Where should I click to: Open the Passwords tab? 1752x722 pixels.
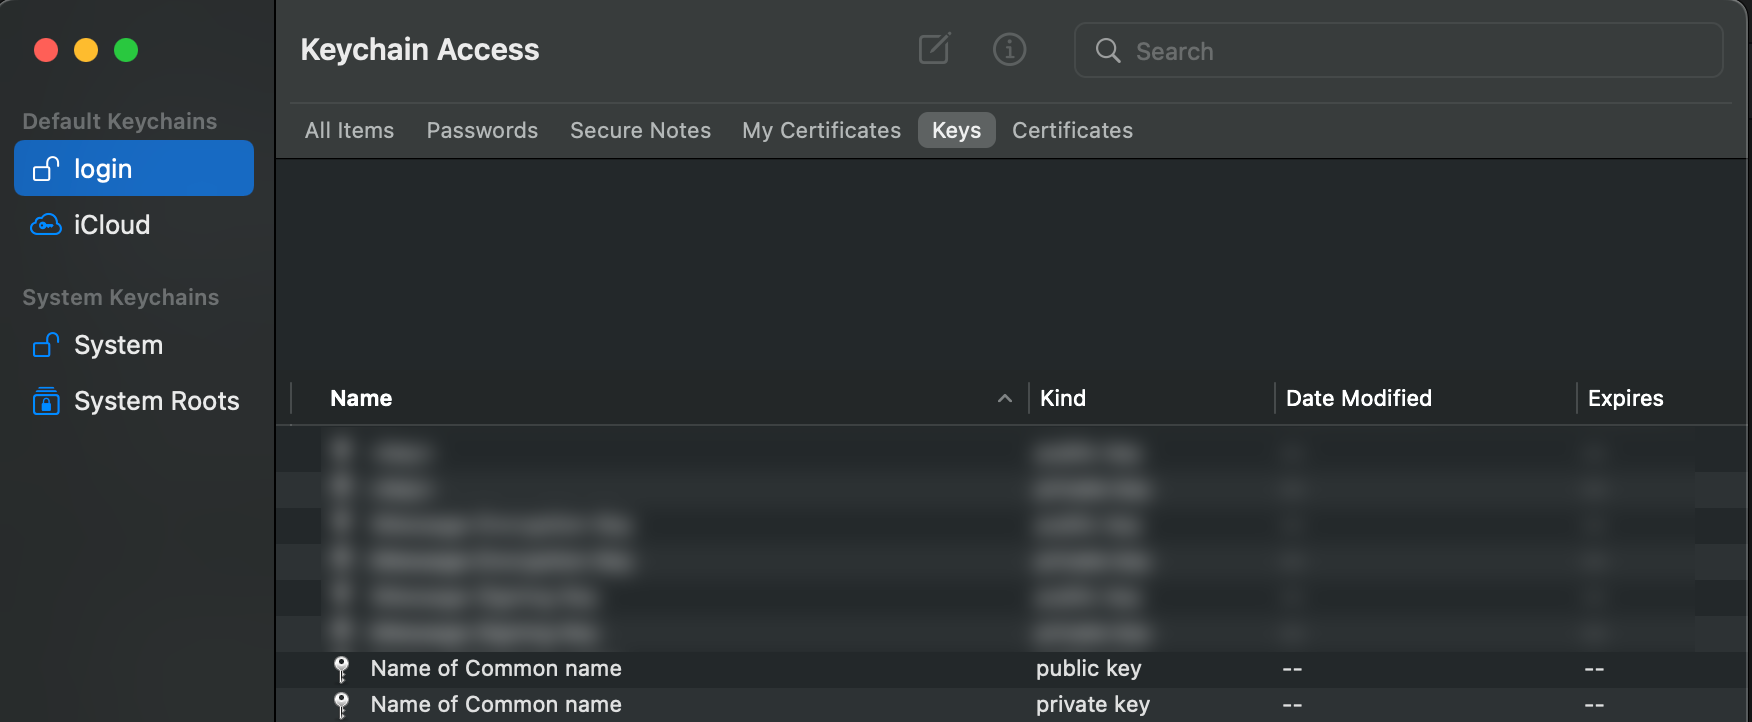coord(482,131)
